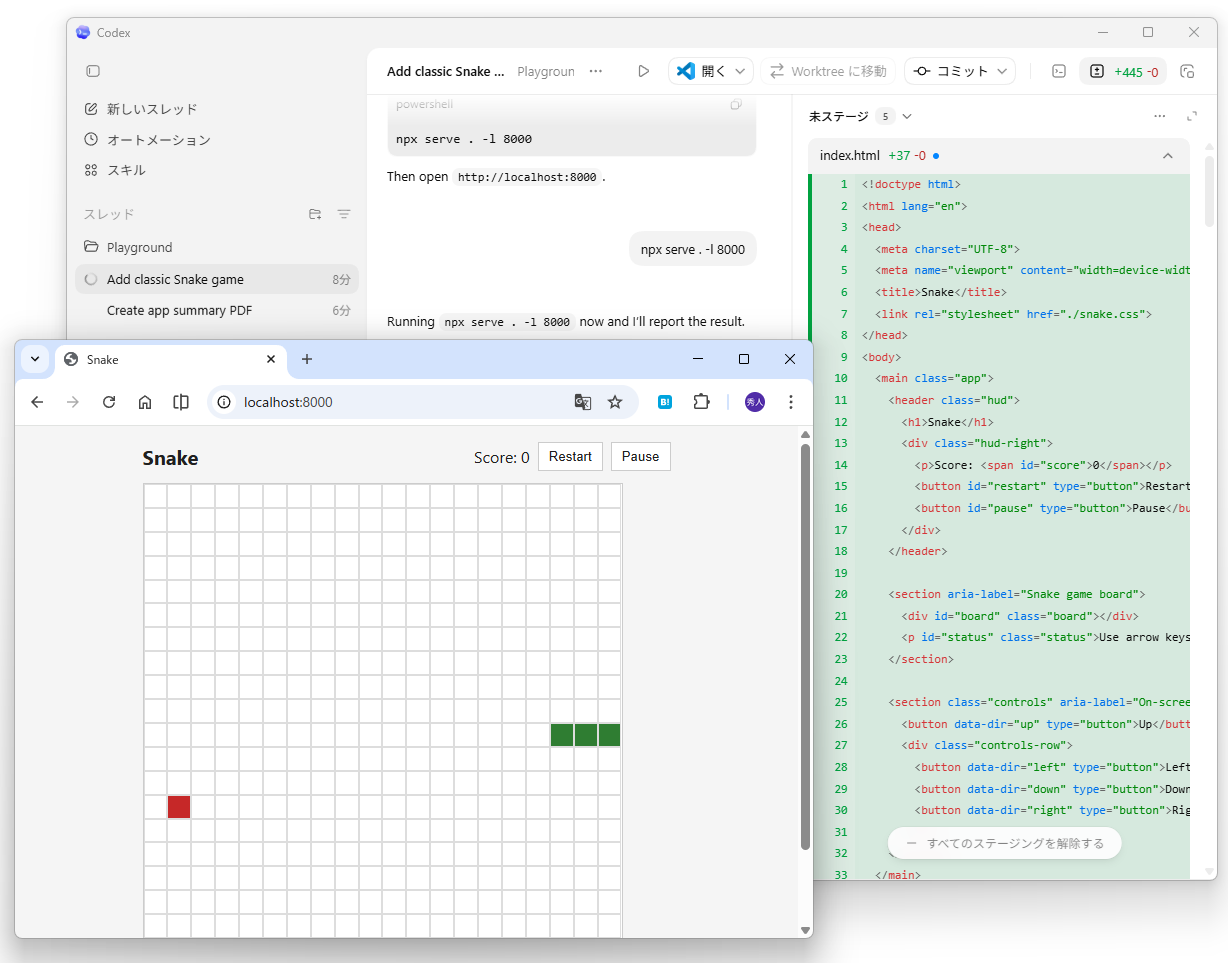Click the thread filter icon beside スレッド
Image resolution: width=1228 pixels, height=963 pixels.
click(344, 214)
